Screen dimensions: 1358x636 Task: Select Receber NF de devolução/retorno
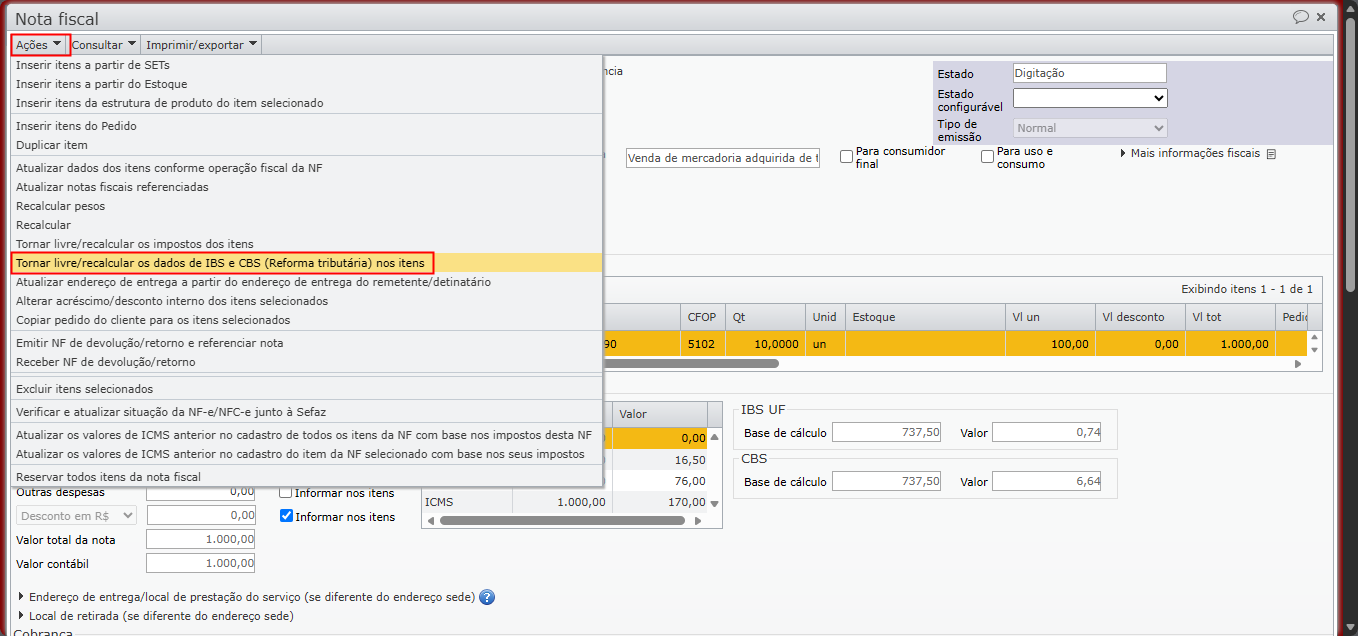(x=306, y=362)
